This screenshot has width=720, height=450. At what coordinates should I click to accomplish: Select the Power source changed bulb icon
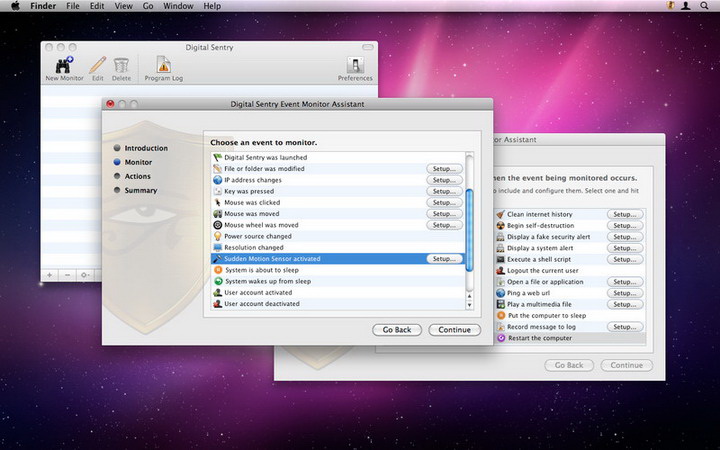(x=217, y=236)
